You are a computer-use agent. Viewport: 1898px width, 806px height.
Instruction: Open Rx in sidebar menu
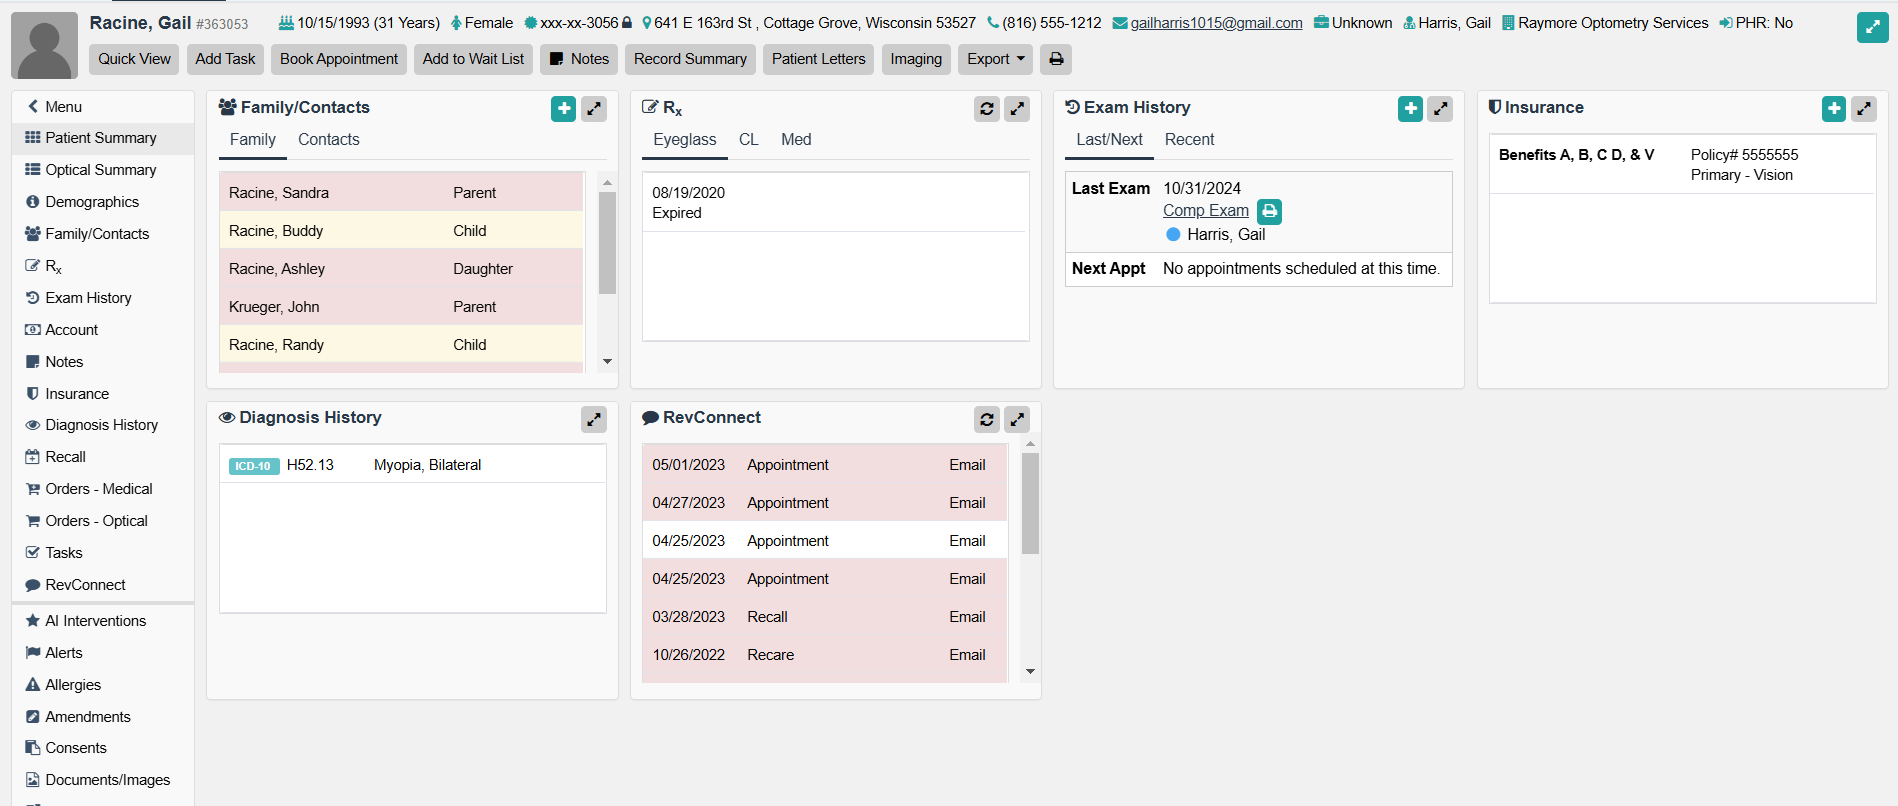[x=103, y=266]
